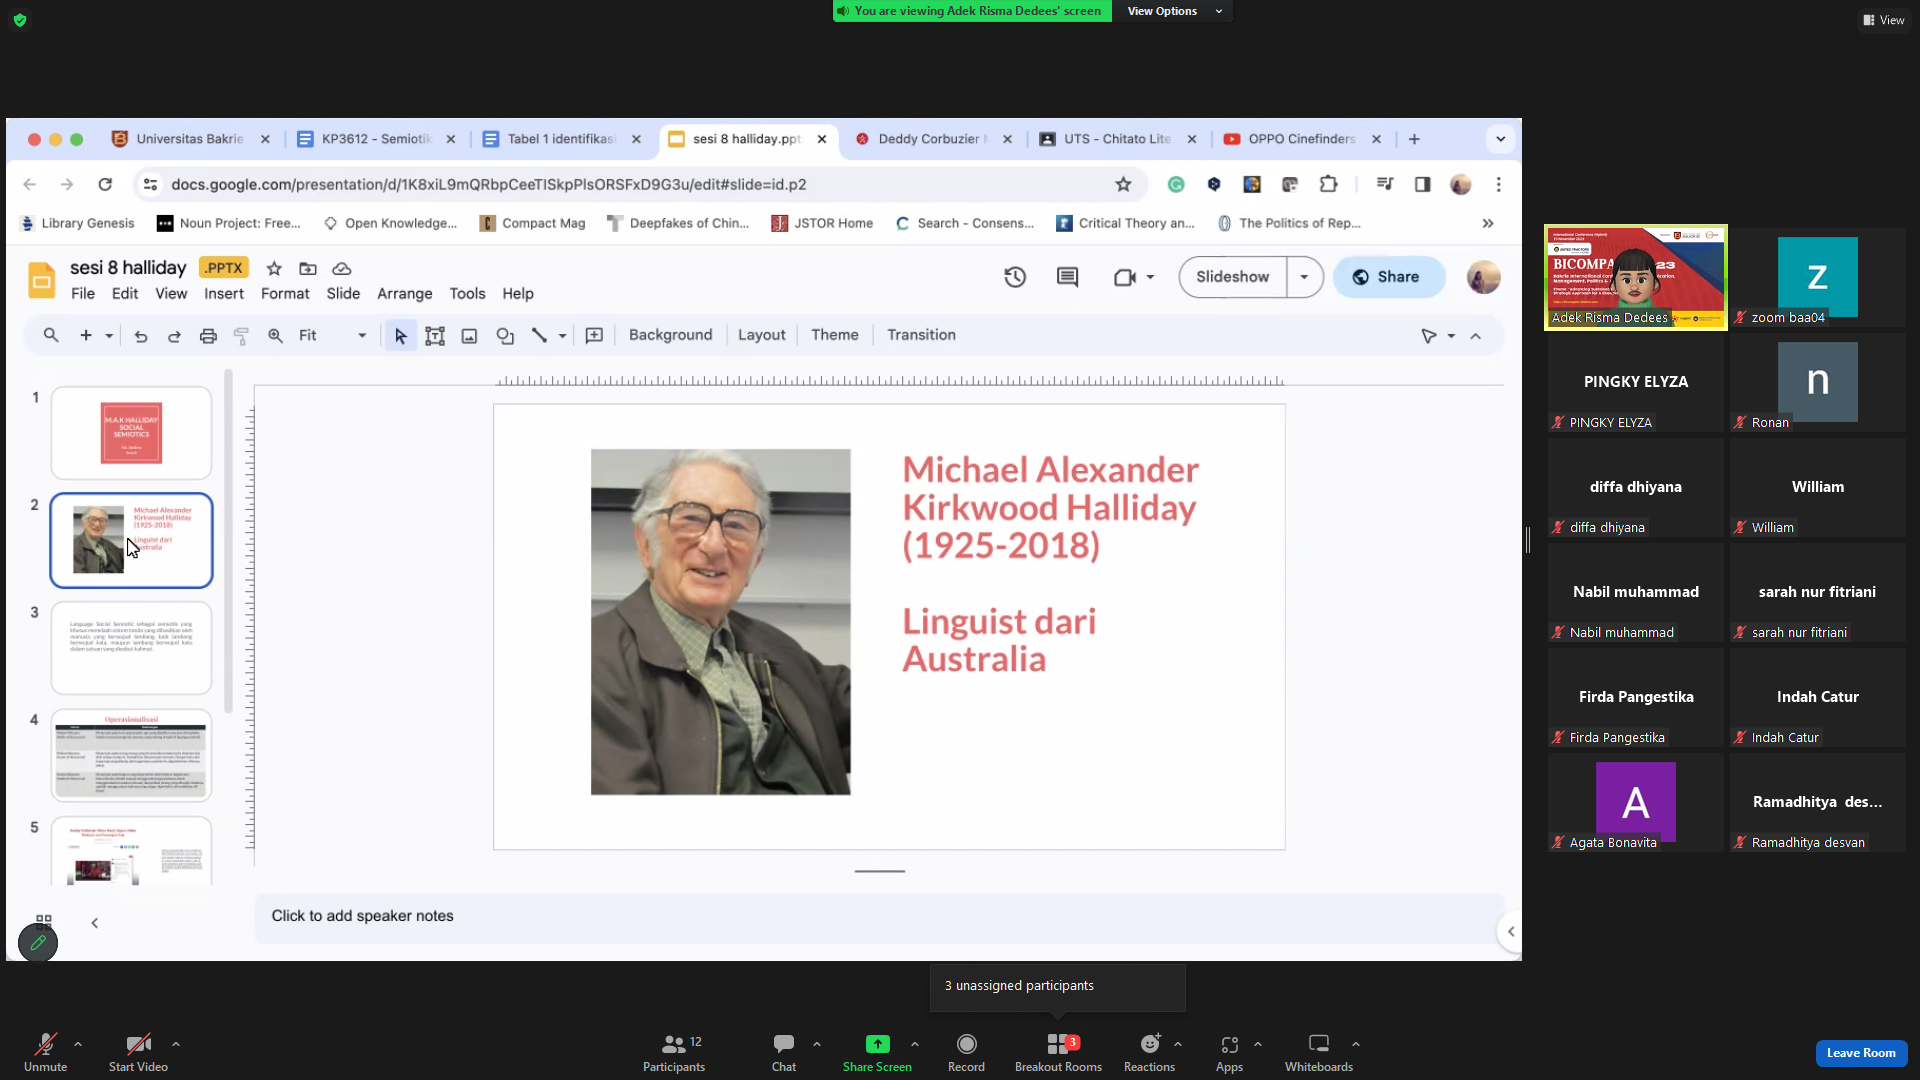Toggle the Chrome side panel
Screen dimensions: 1920x1080
pyautogui.click(x=1422, y=184)
